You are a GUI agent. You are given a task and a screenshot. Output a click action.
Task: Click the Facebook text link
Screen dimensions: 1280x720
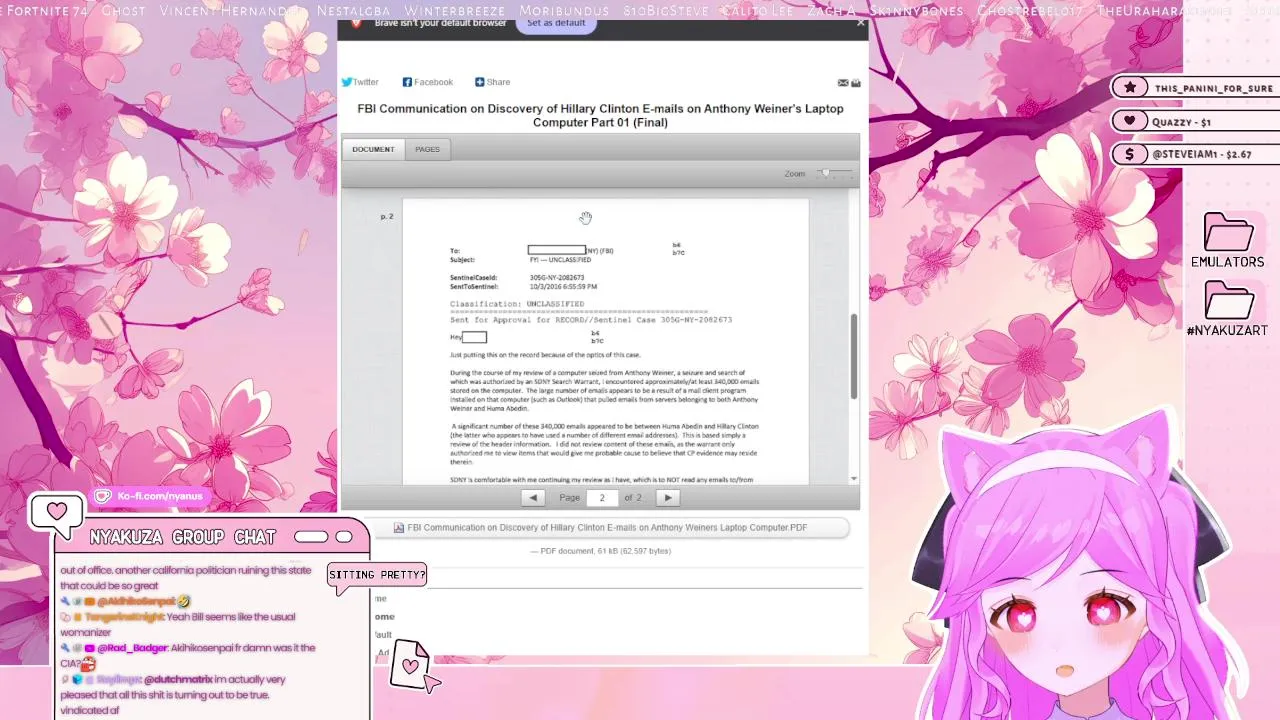click(x=433, y=82)
